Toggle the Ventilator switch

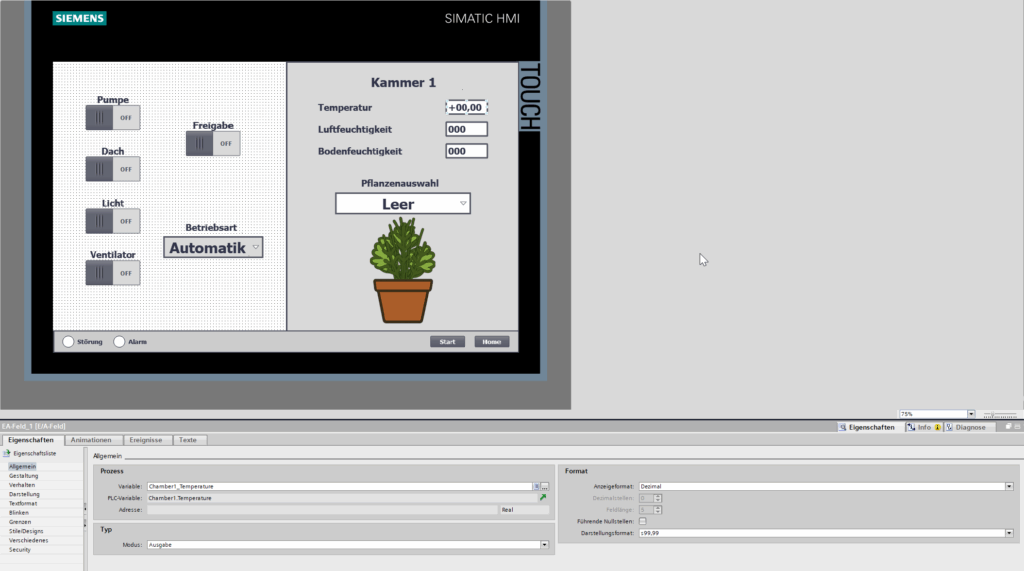click(x=112, y=273)
